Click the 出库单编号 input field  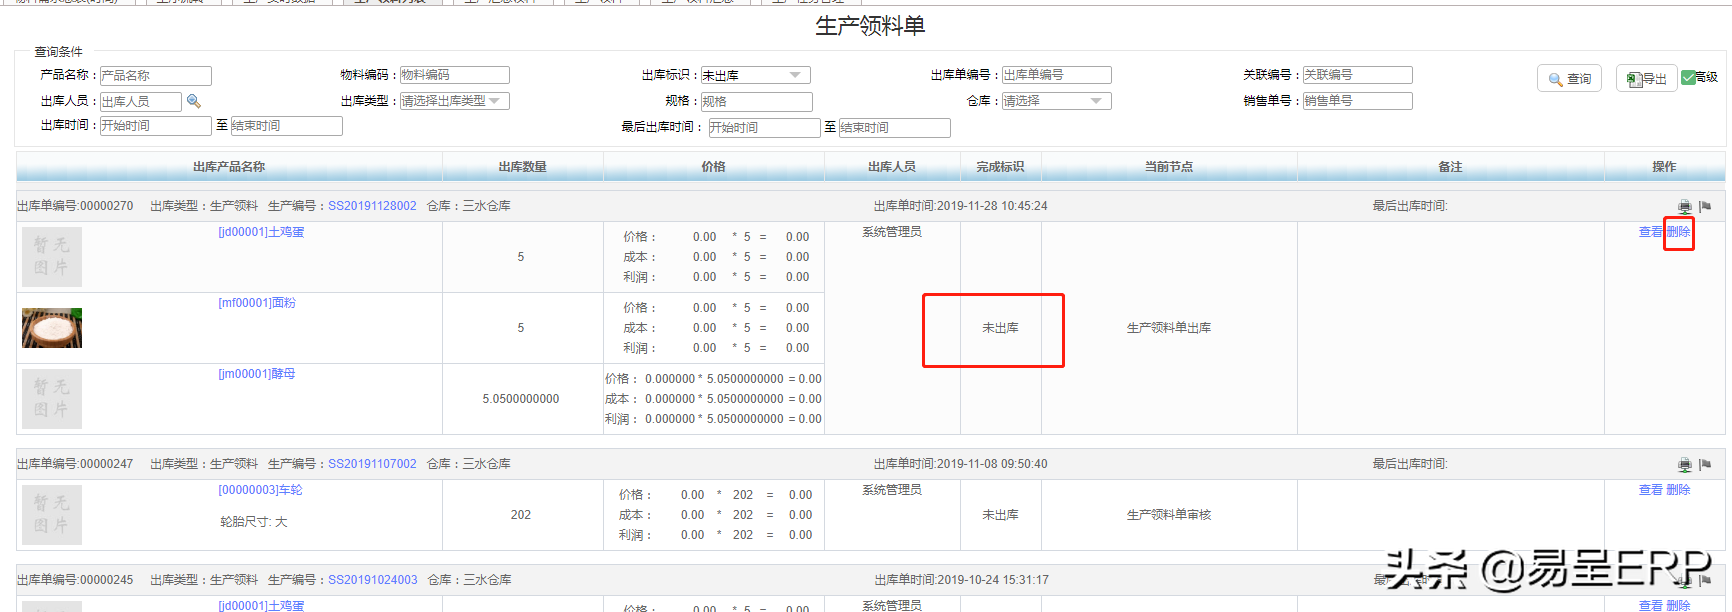tap(1056, 75)
